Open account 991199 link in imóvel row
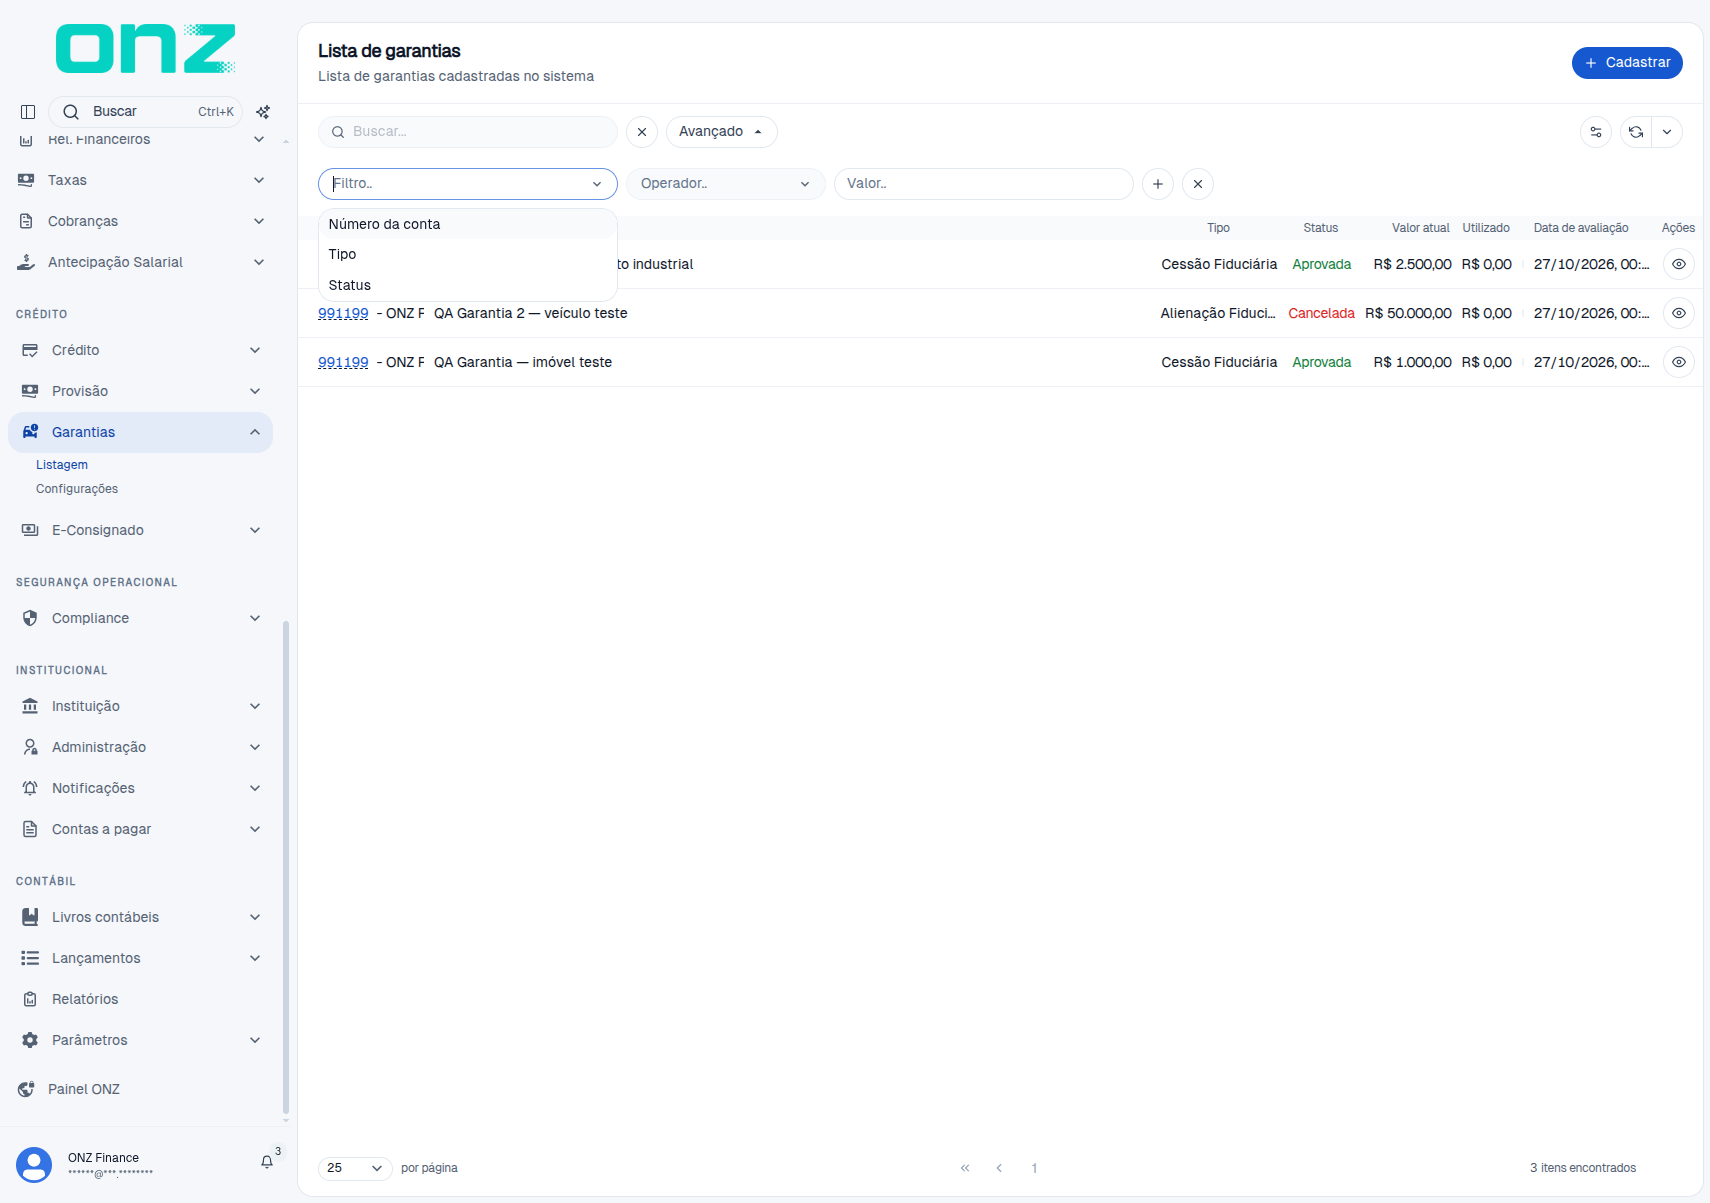 (x=343, y=362)
